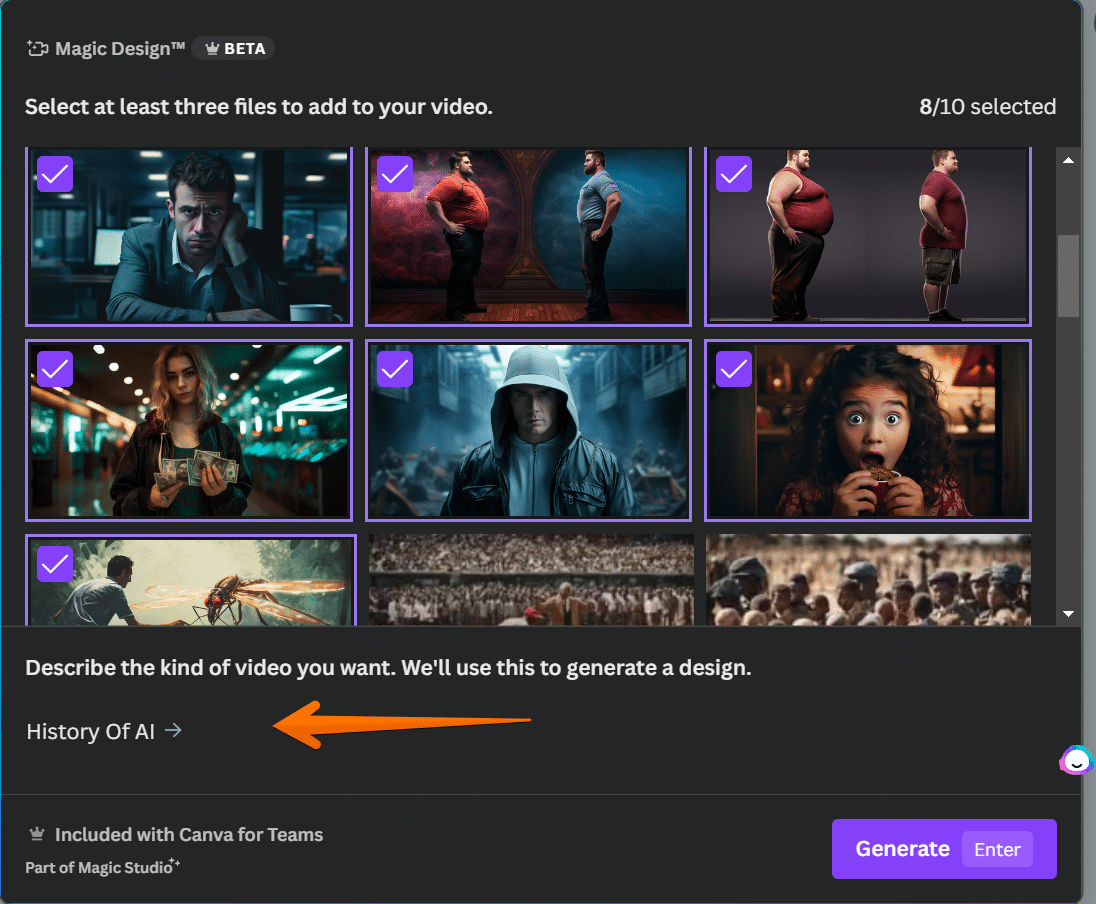
Task: Open the smiley assistant bubble icon
Action: (x=1075, y=763)
